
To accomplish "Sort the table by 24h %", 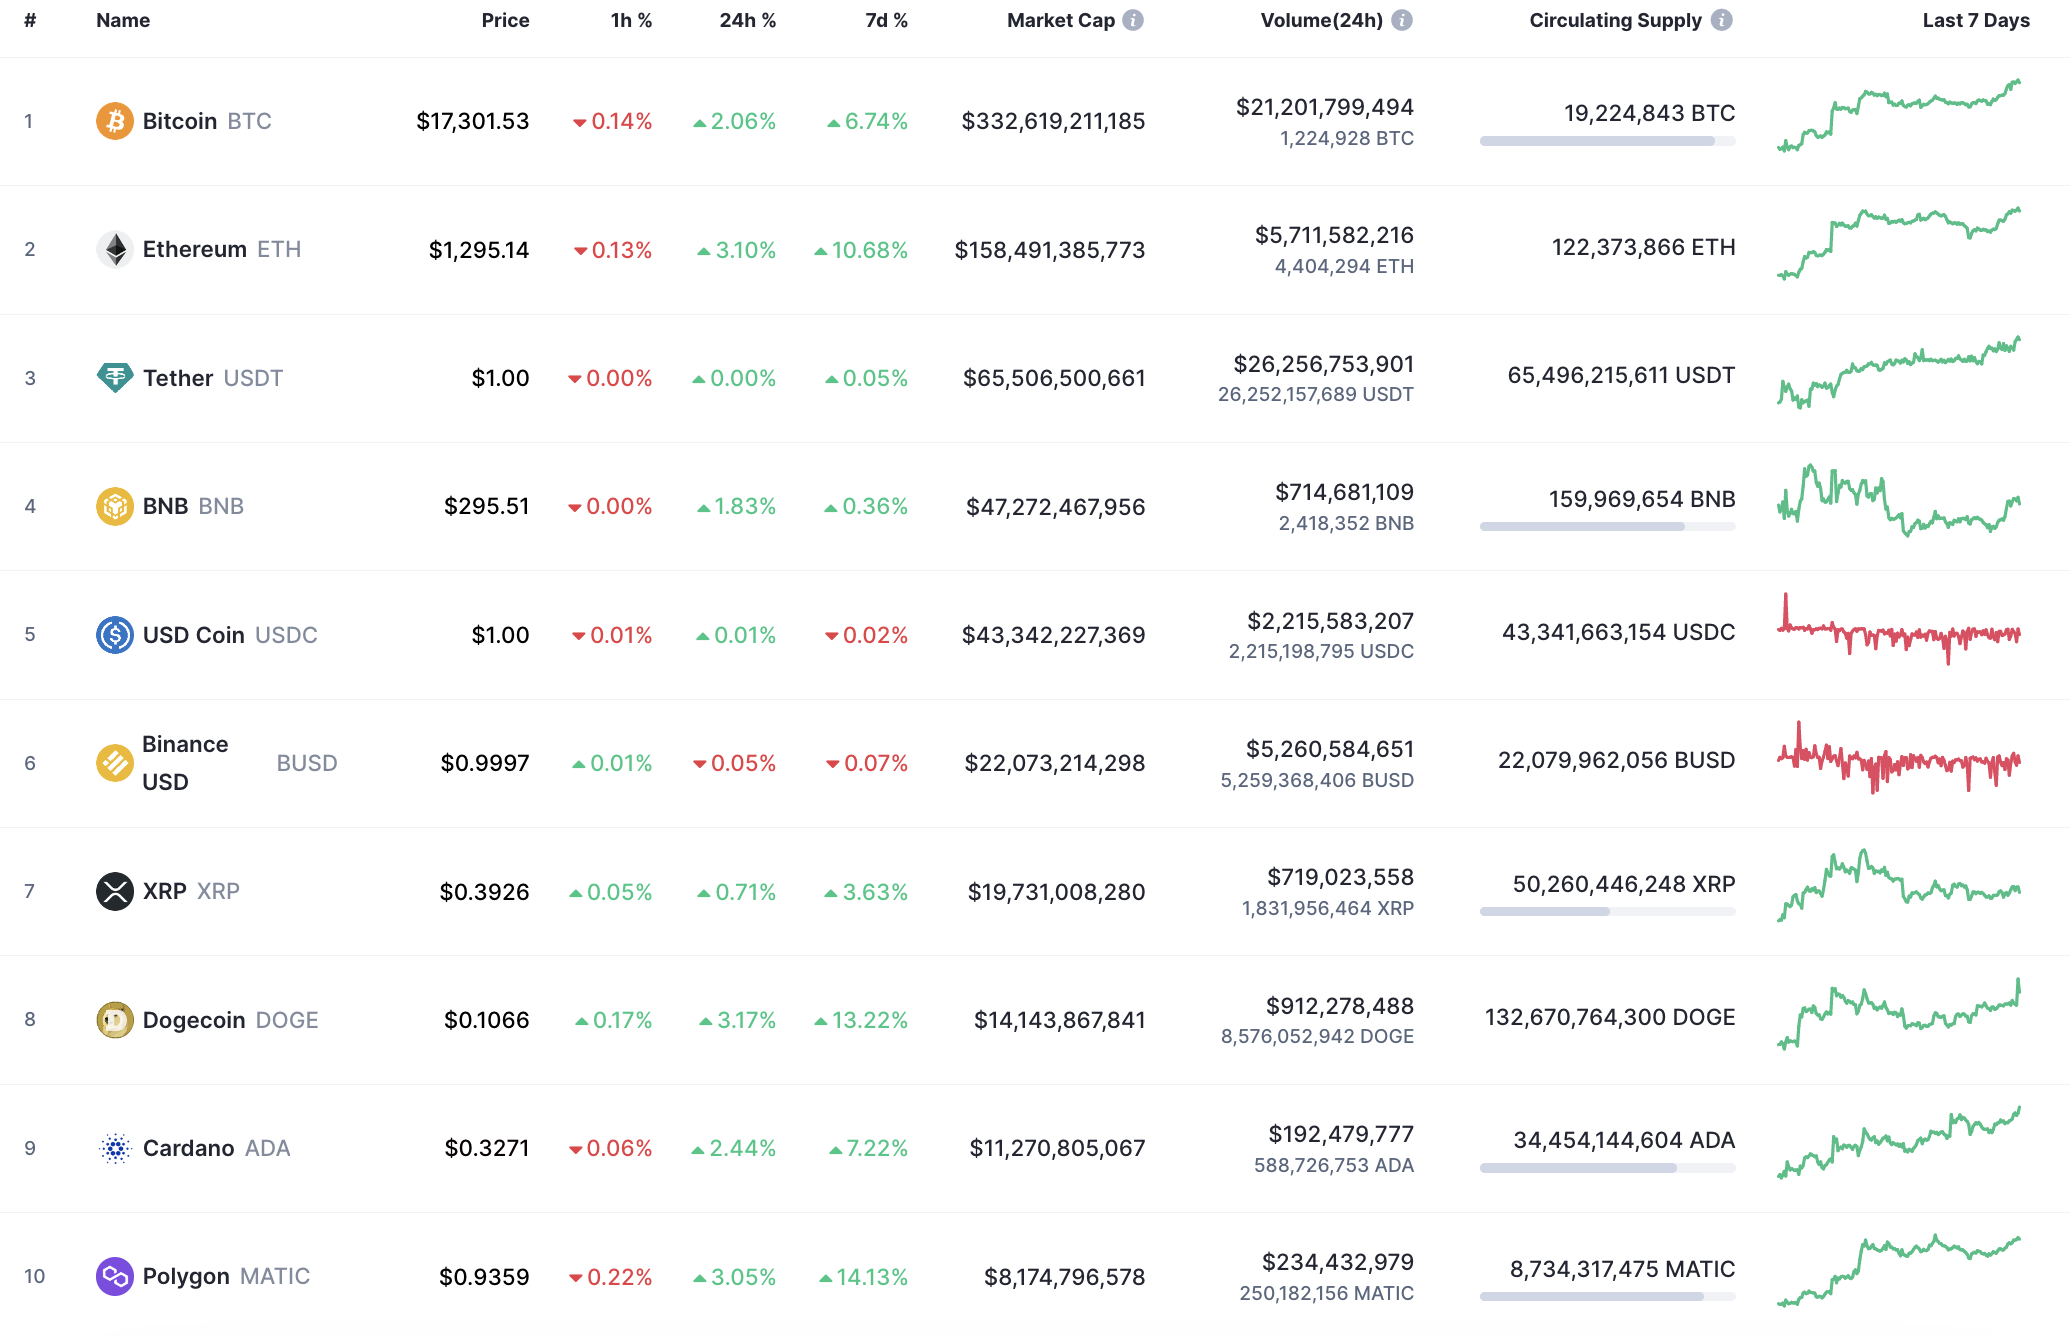I will point(748,19).
